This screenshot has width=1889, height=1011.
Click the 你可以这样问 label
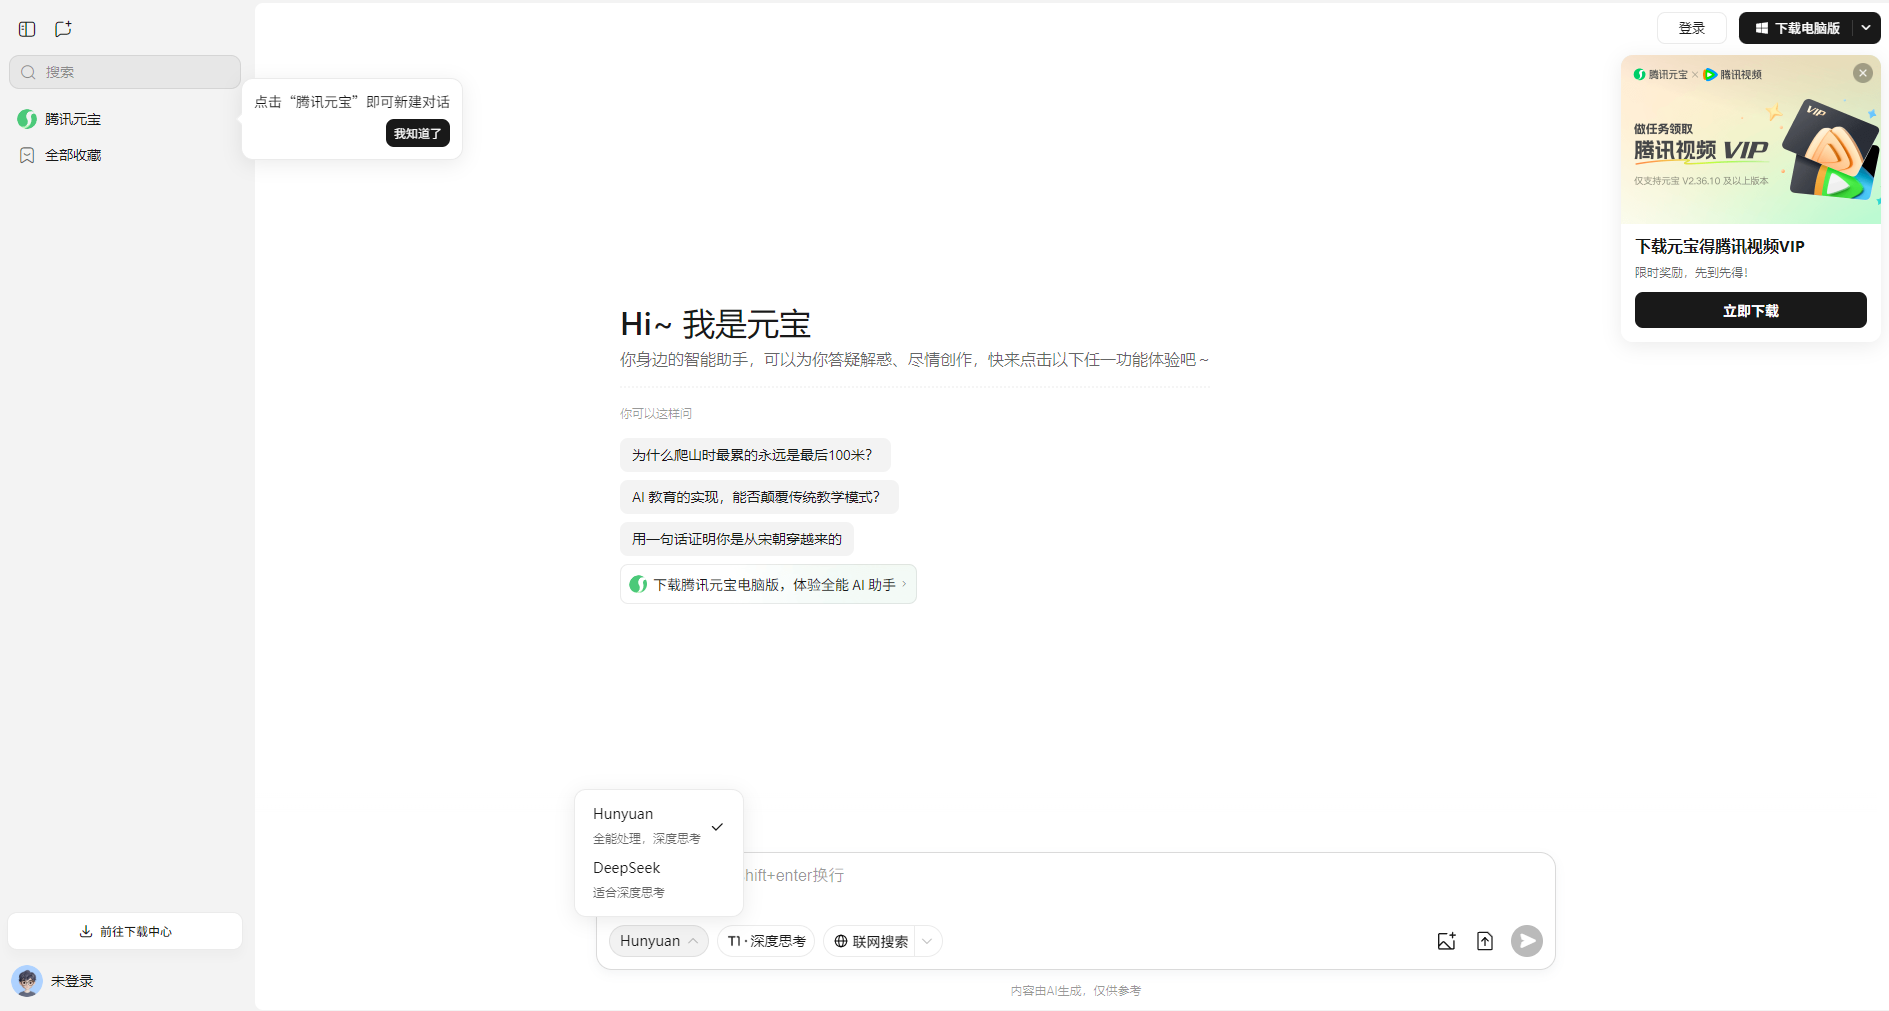pos(656,413)
